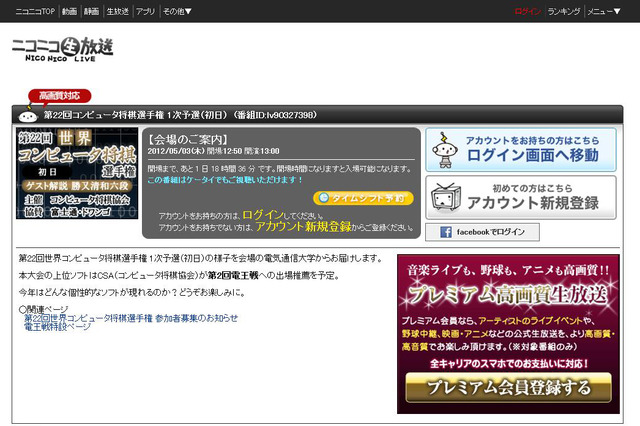The image size is (640, 426).
Task: Click the Nico Nico Live logo
Action: [60, 48]
